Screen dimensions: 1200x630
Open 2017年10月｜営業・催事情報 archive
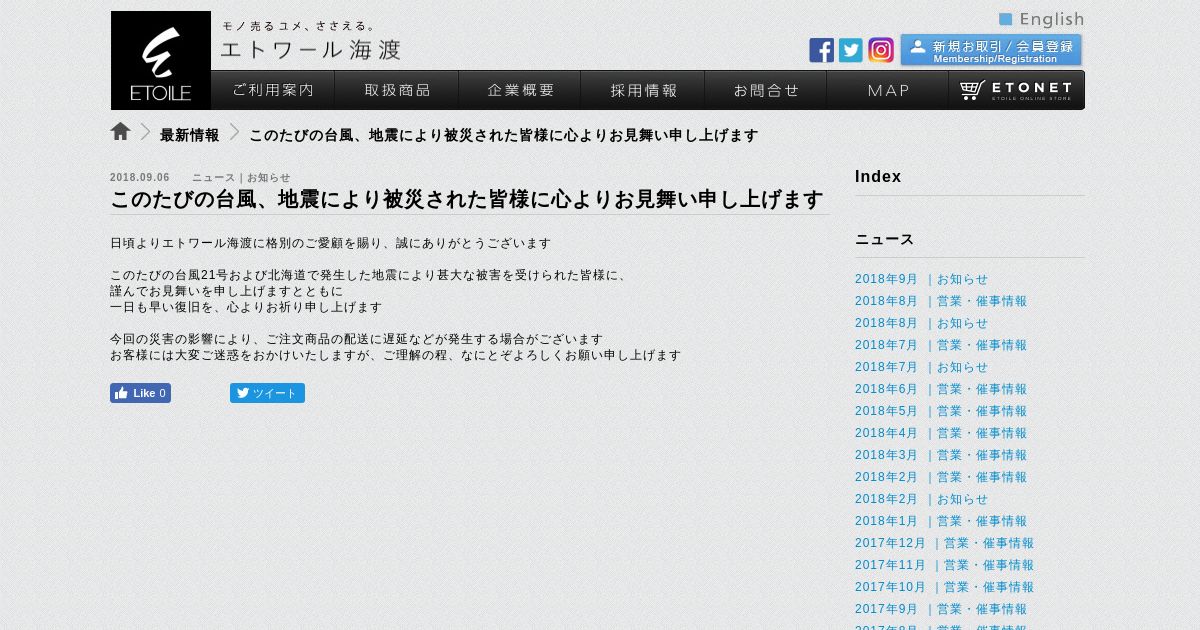[944, 587]
